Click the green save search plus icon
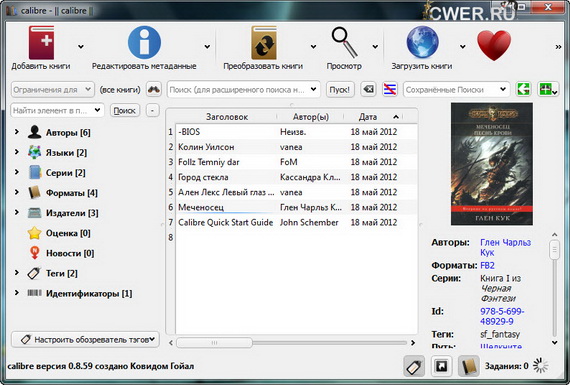 coord(547,89)
